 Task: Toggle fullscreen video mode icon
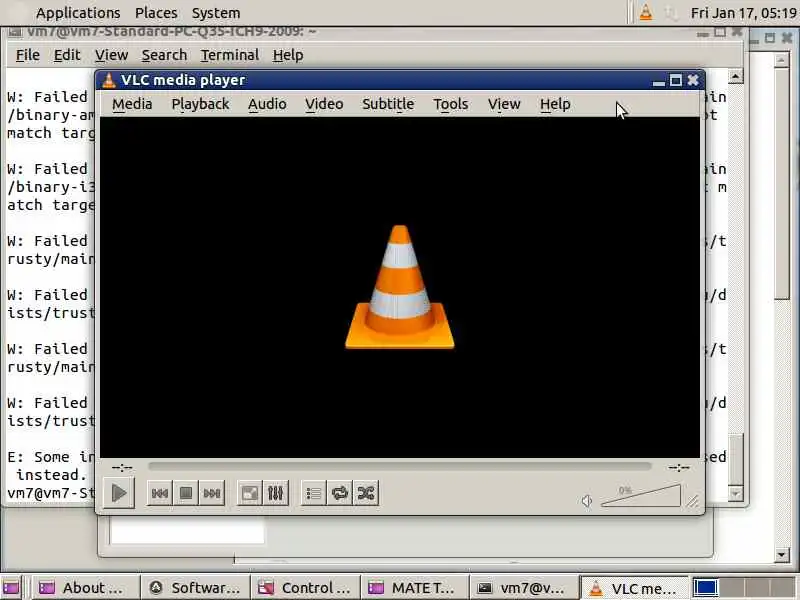click(249, 493)
